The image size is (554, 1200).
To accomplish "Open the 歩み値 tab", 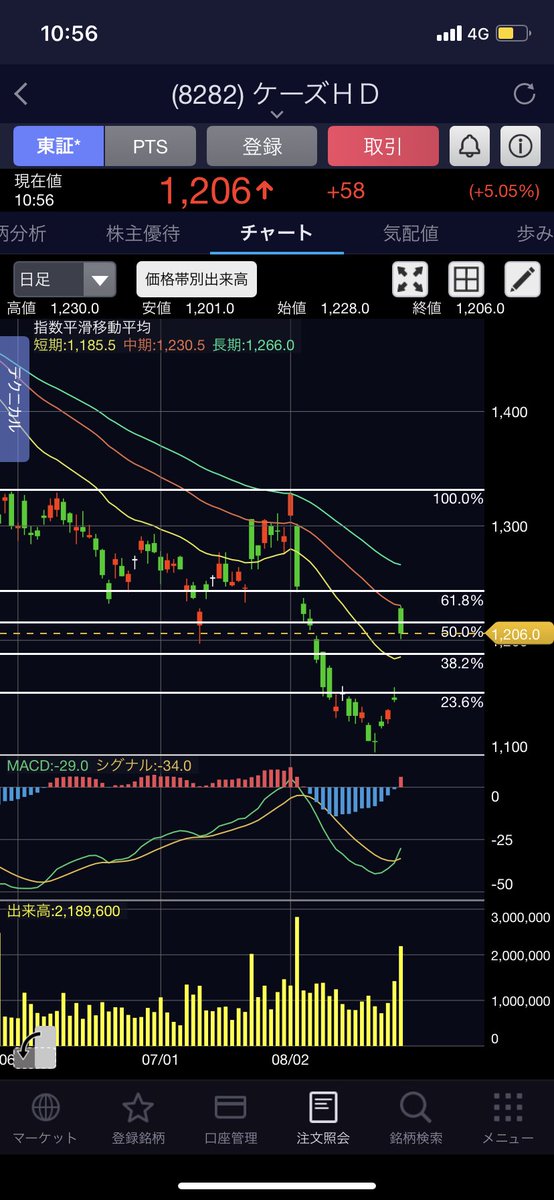I will click(535, 233).
